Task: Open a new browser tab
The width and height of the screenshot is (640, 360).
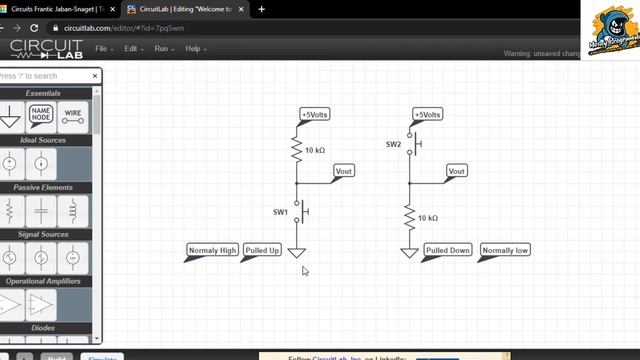Action: [x=262, y=9]
